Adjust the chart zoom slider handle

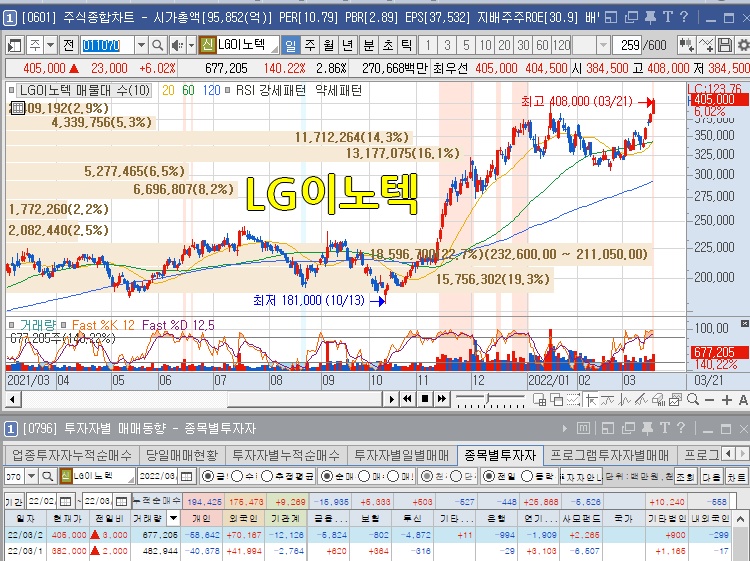pos(487,398)
